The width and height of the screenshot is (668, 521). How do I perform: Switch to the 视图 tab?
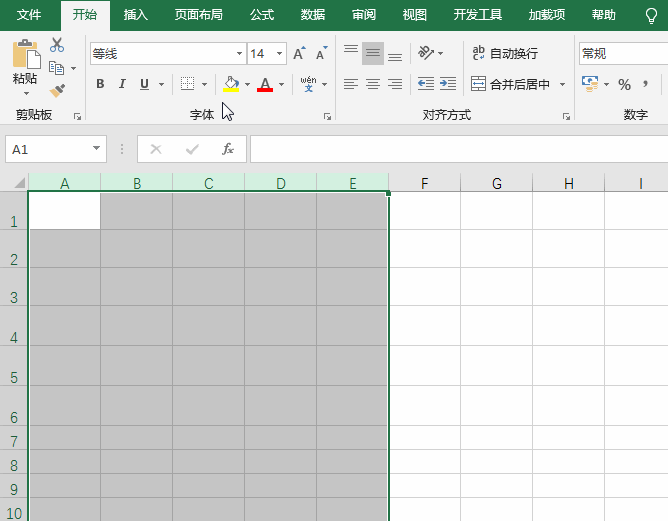415,15
